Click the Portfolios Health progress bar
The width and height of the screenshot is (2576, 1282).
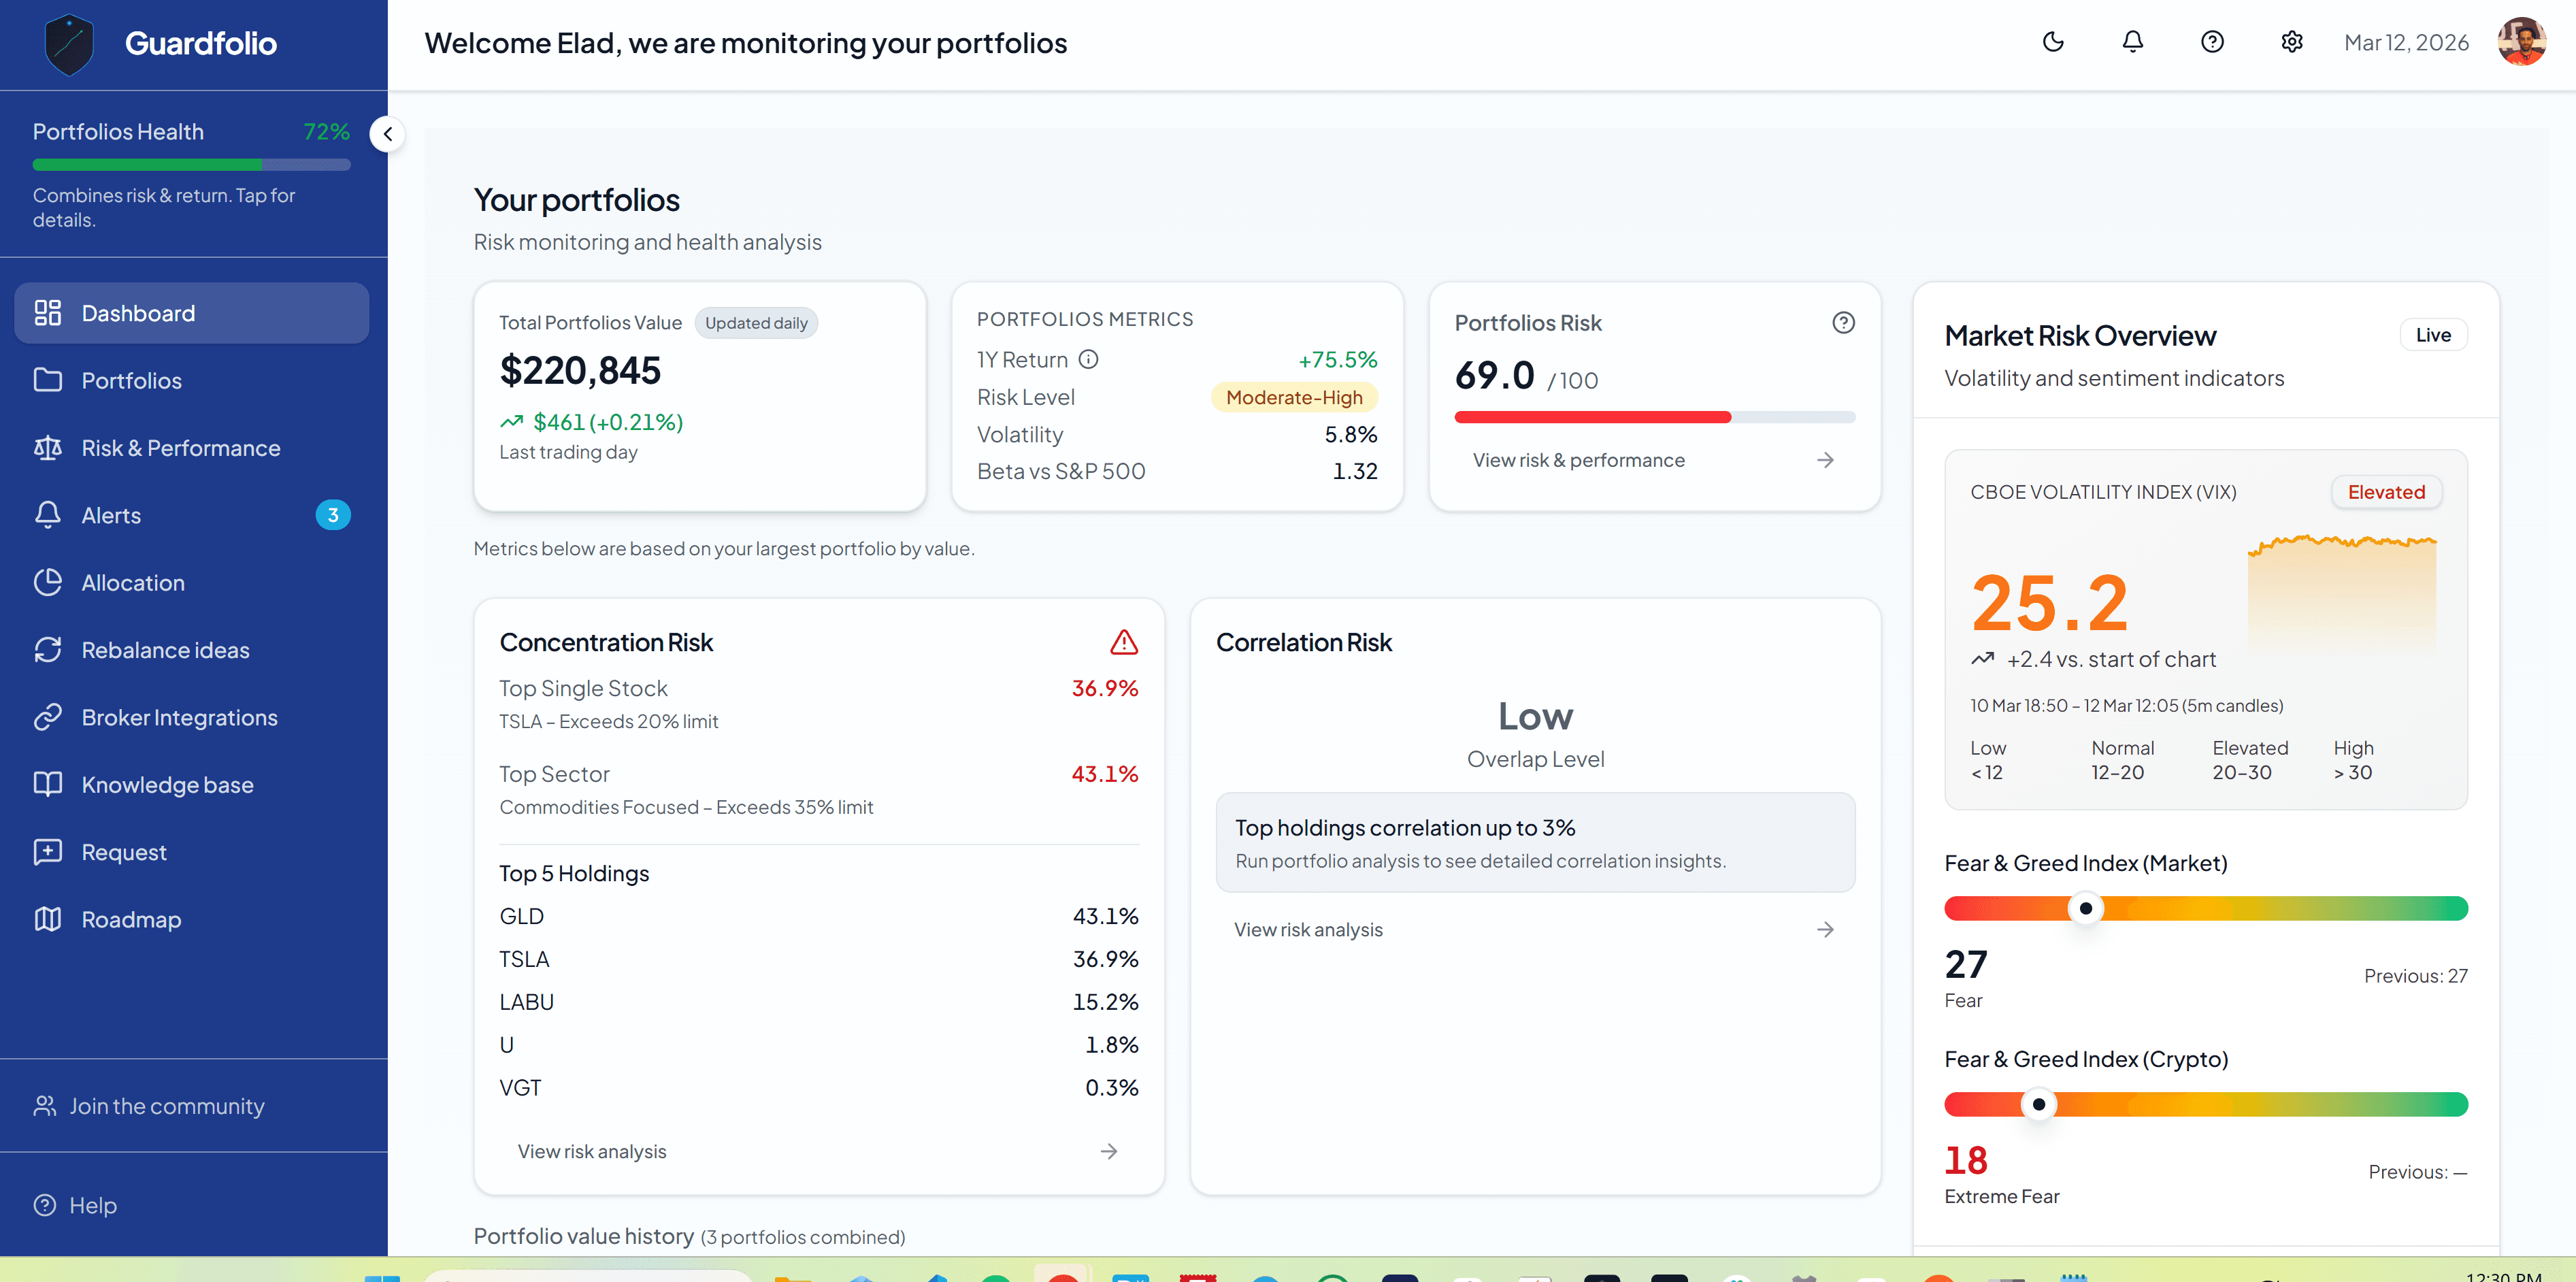coord(192,164)
